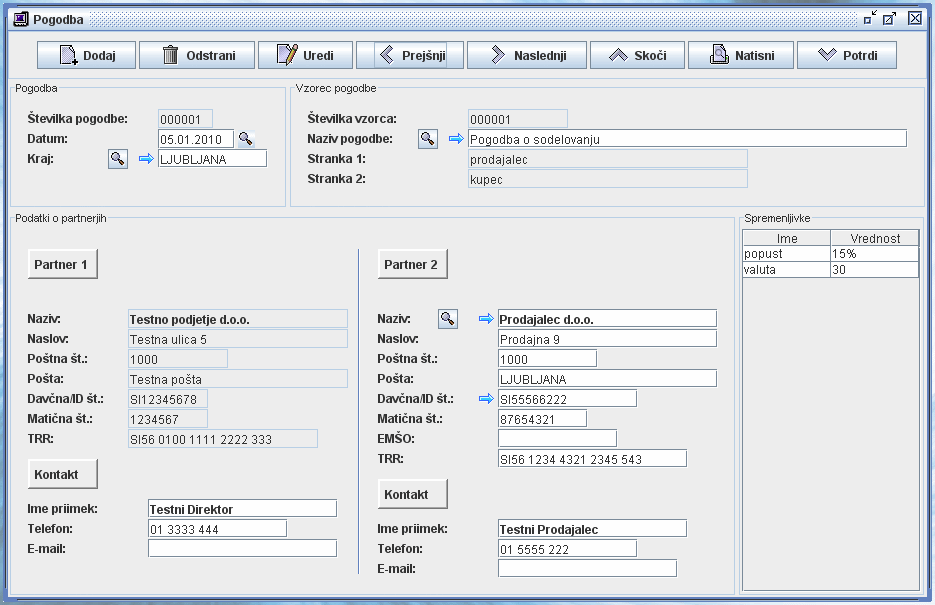This screenshot has width=935, height=605.
Task: Click Kontakt button under Partner 2
Action: pyautogui.click(x=412, y=494)
